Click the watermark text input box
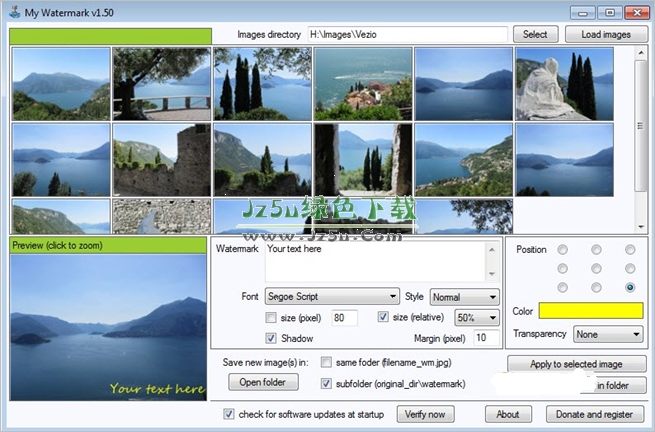Image resolution: width=655 pixels, height=432 pixels. click(376, 262)
